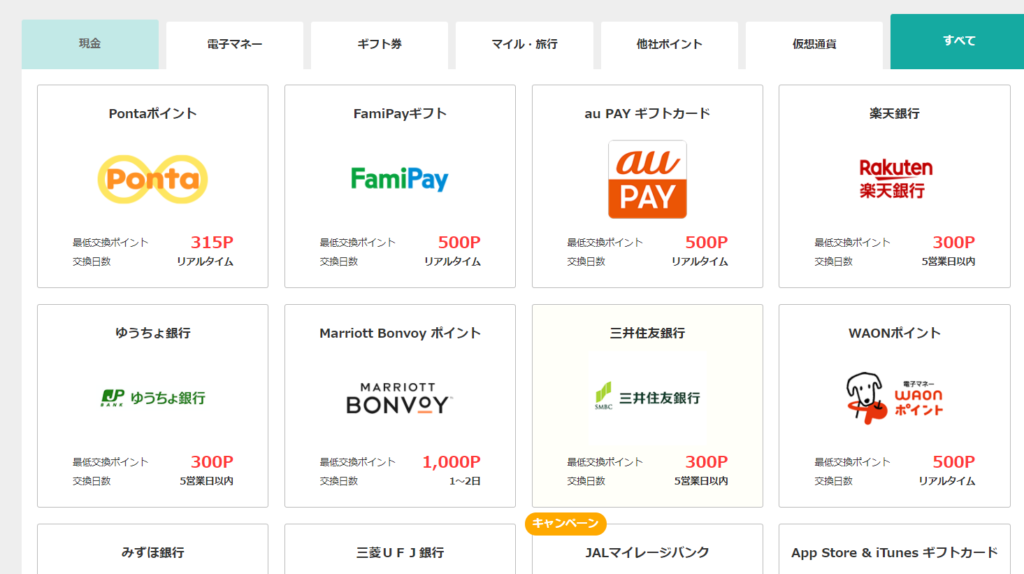Switch to the ギフト券 tab
The image size is (1024, 574).
(379, 45)
